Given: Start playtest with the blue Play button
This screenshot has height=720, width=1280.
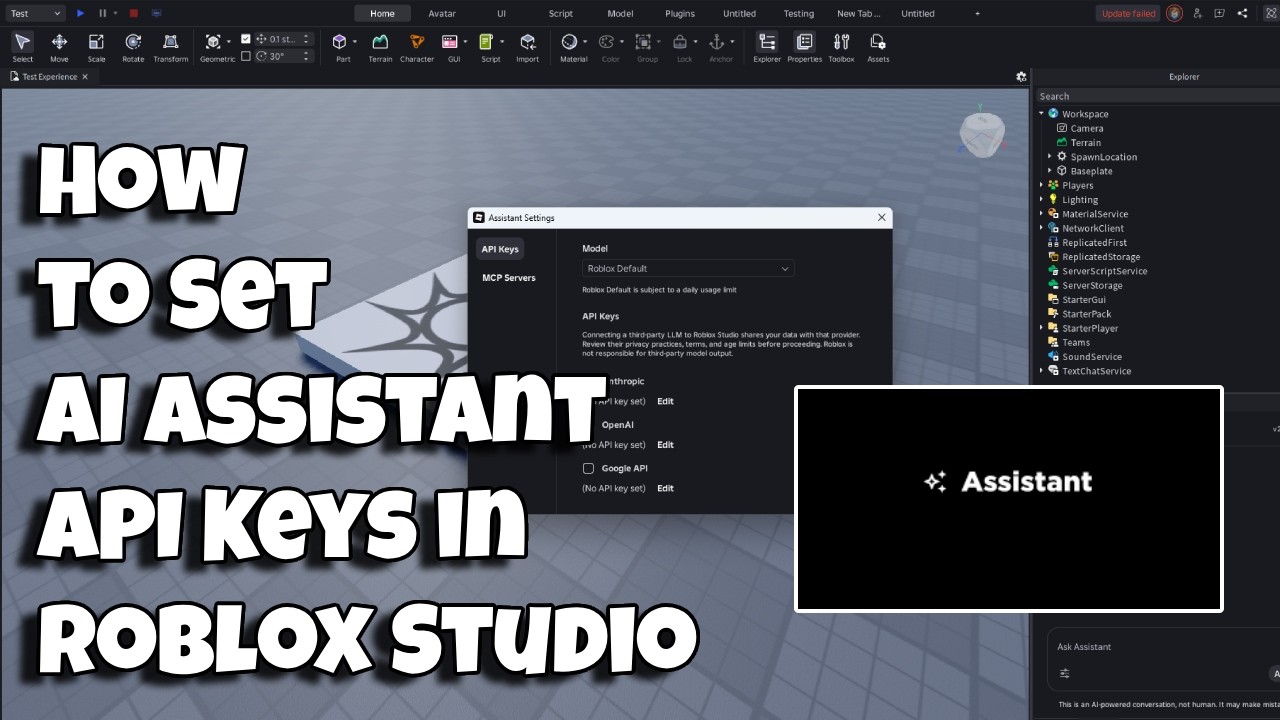Looking at the screenshot, I should pyautogui.click(x=81, y=13).
